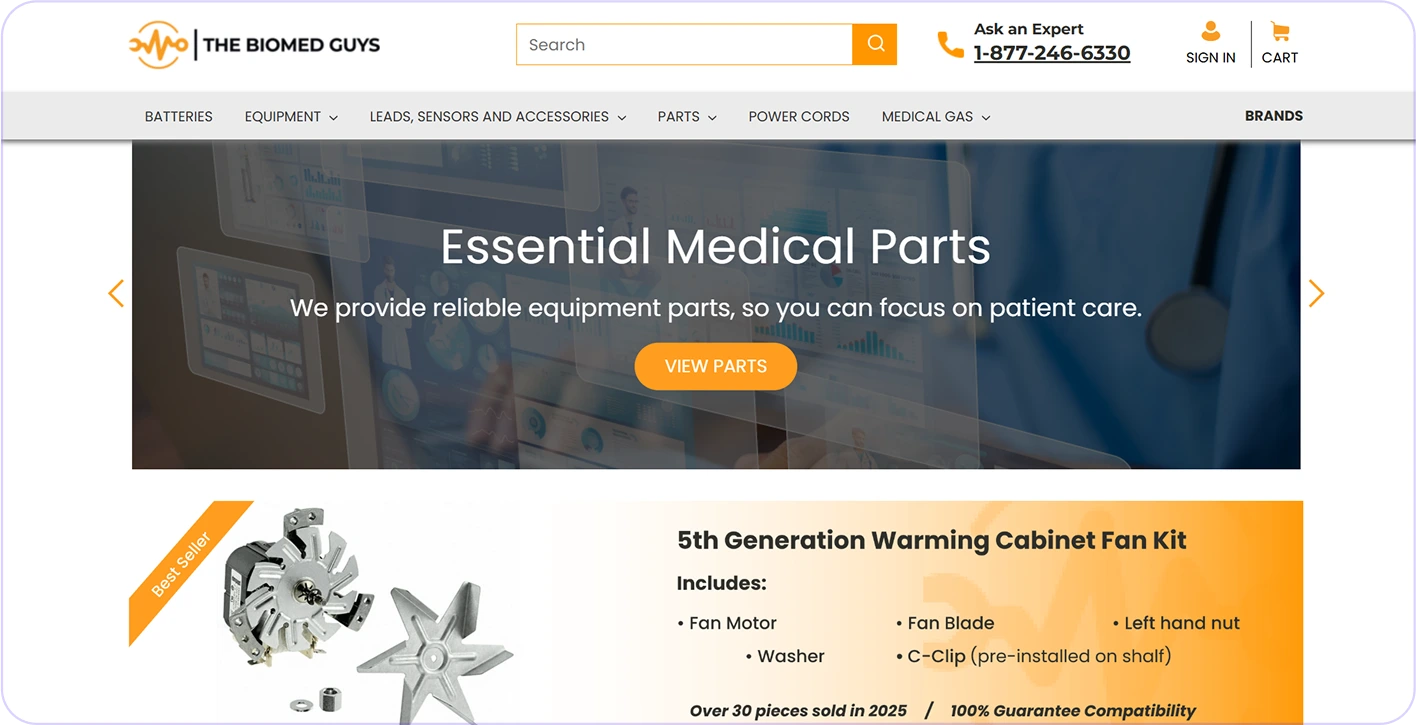Expand Leads, Sensors and Accessories menu
Viewport: 1416px width, 725px height.
(x=498, y=117)
